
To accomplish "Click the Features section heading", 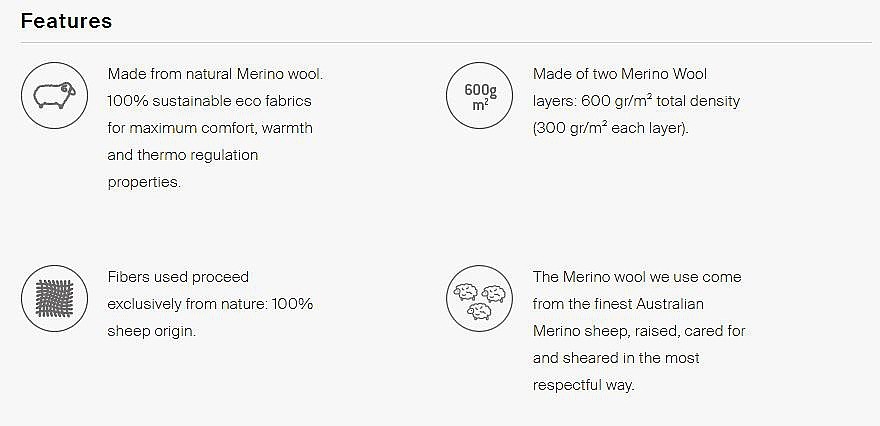I will pos(66,21).
